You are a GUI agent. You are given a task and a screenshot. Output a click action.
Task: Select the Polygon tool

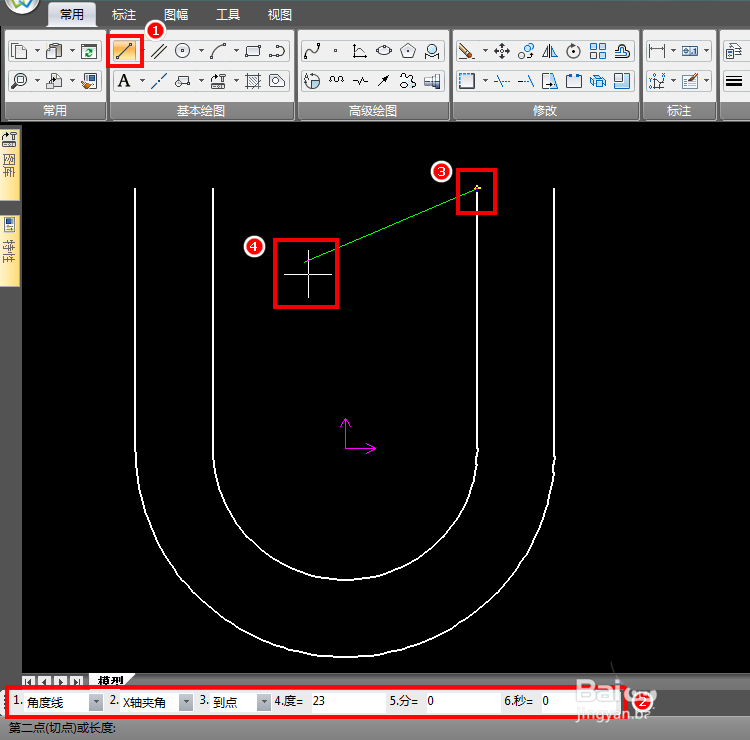coord(408,51)
